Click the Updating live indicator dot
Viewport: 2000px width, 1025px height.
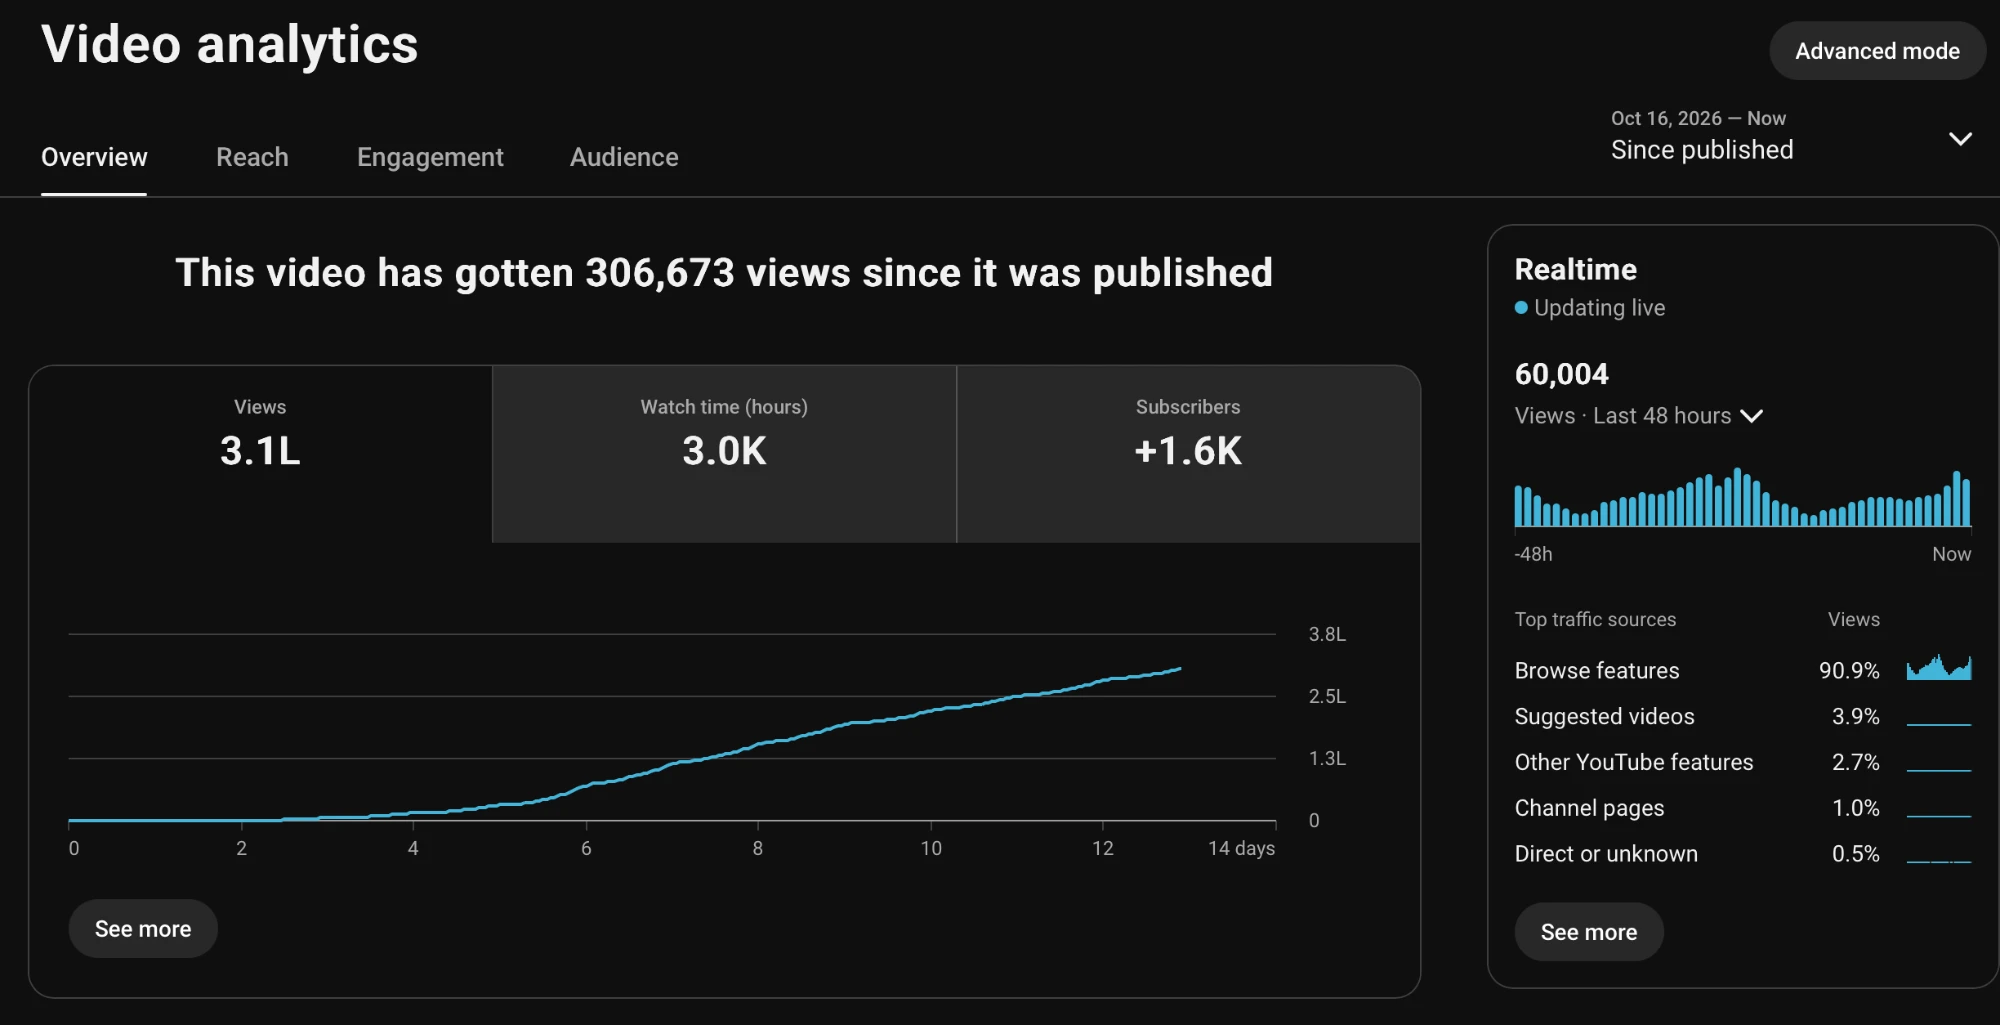click(1521, 308)
